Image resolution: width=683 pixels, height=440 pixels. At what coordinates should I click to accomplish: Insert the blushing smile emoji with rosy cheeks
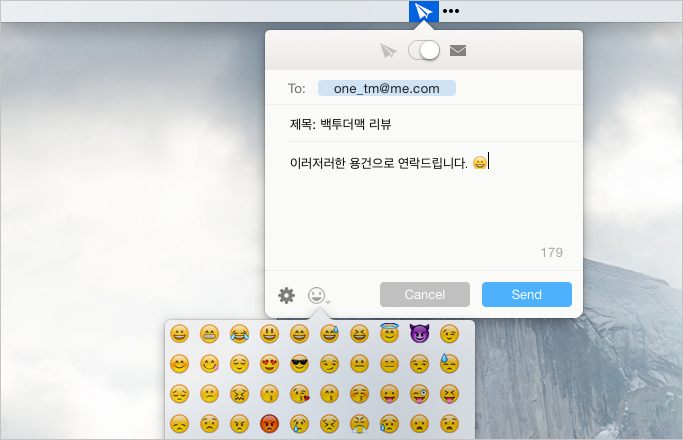(179, 364)
